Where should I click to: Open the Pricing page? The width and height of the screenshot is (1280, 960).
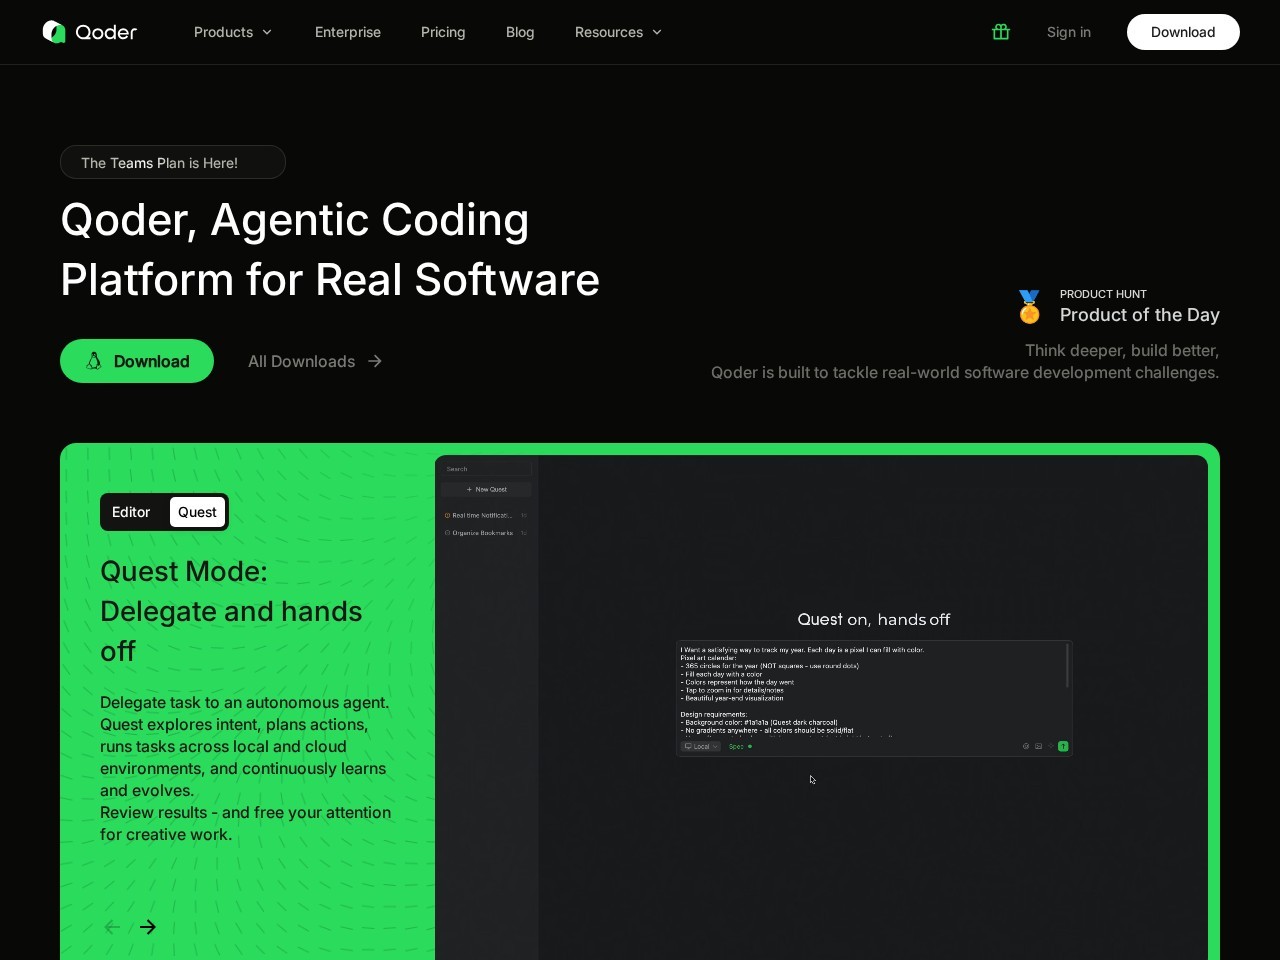point(443,32)
